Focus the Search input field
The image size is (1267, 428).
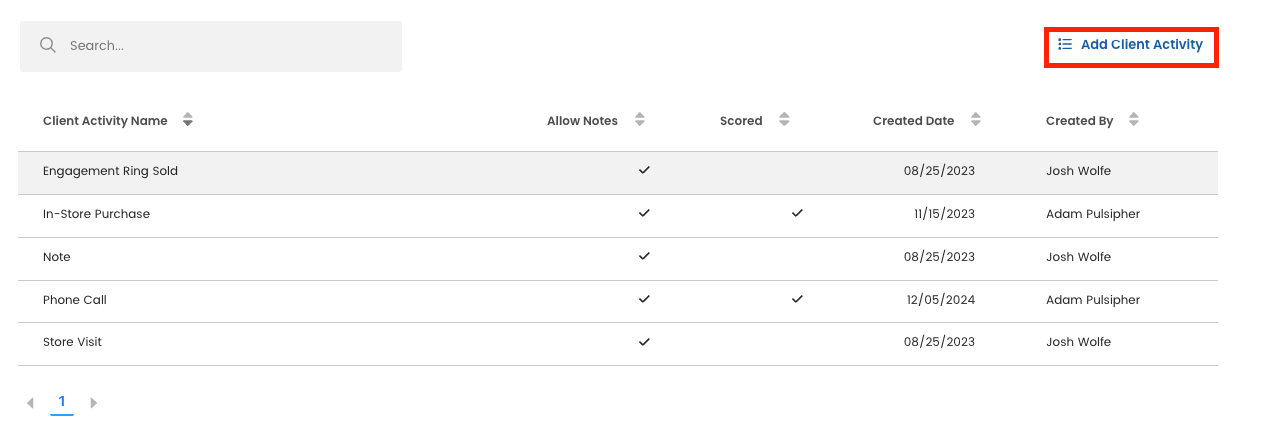[x=230, y=46]
